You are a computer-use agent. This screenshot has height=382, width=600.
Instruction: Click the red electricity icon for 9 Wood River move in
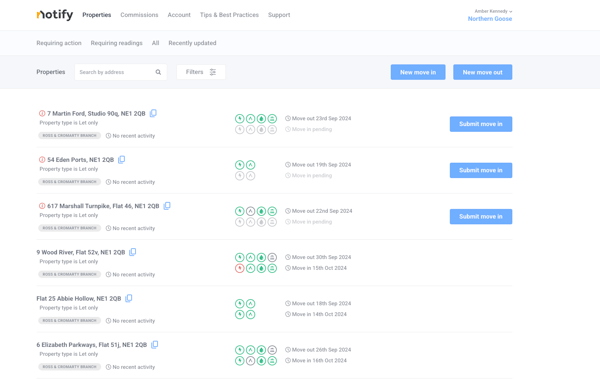point(240,268)
